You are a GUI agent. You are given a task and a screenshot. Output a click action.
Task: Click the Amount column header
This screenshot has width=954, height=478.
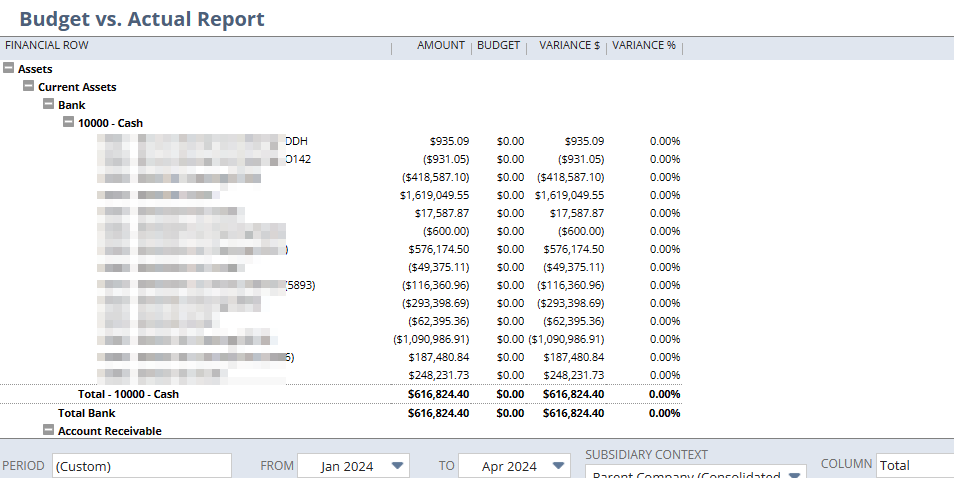(x=440, y=45)
